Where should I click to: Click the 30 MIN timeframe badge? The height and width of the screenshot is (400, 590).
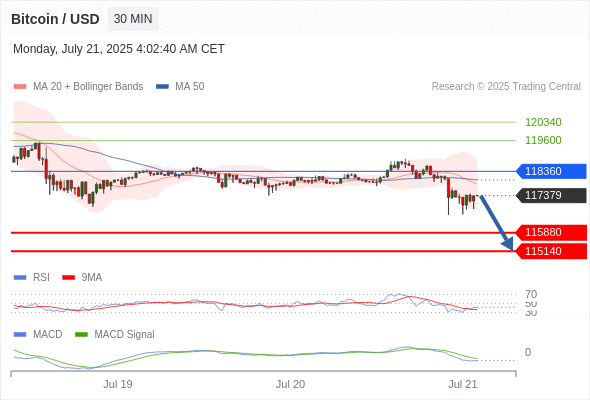(x=133, y=19)
